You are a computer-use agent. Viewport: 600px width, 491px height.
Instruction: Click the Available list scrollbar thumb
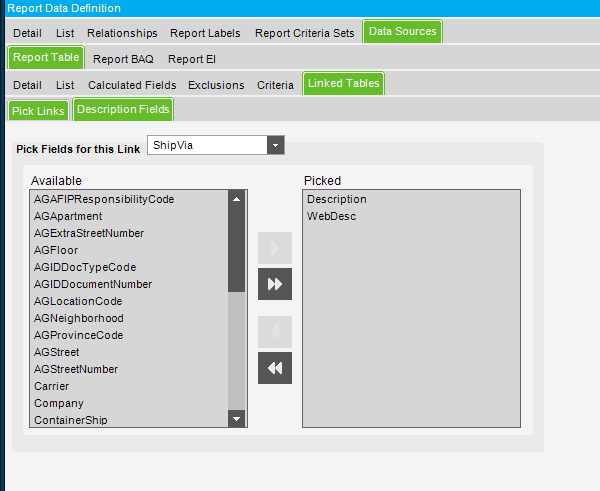point(236,249)
